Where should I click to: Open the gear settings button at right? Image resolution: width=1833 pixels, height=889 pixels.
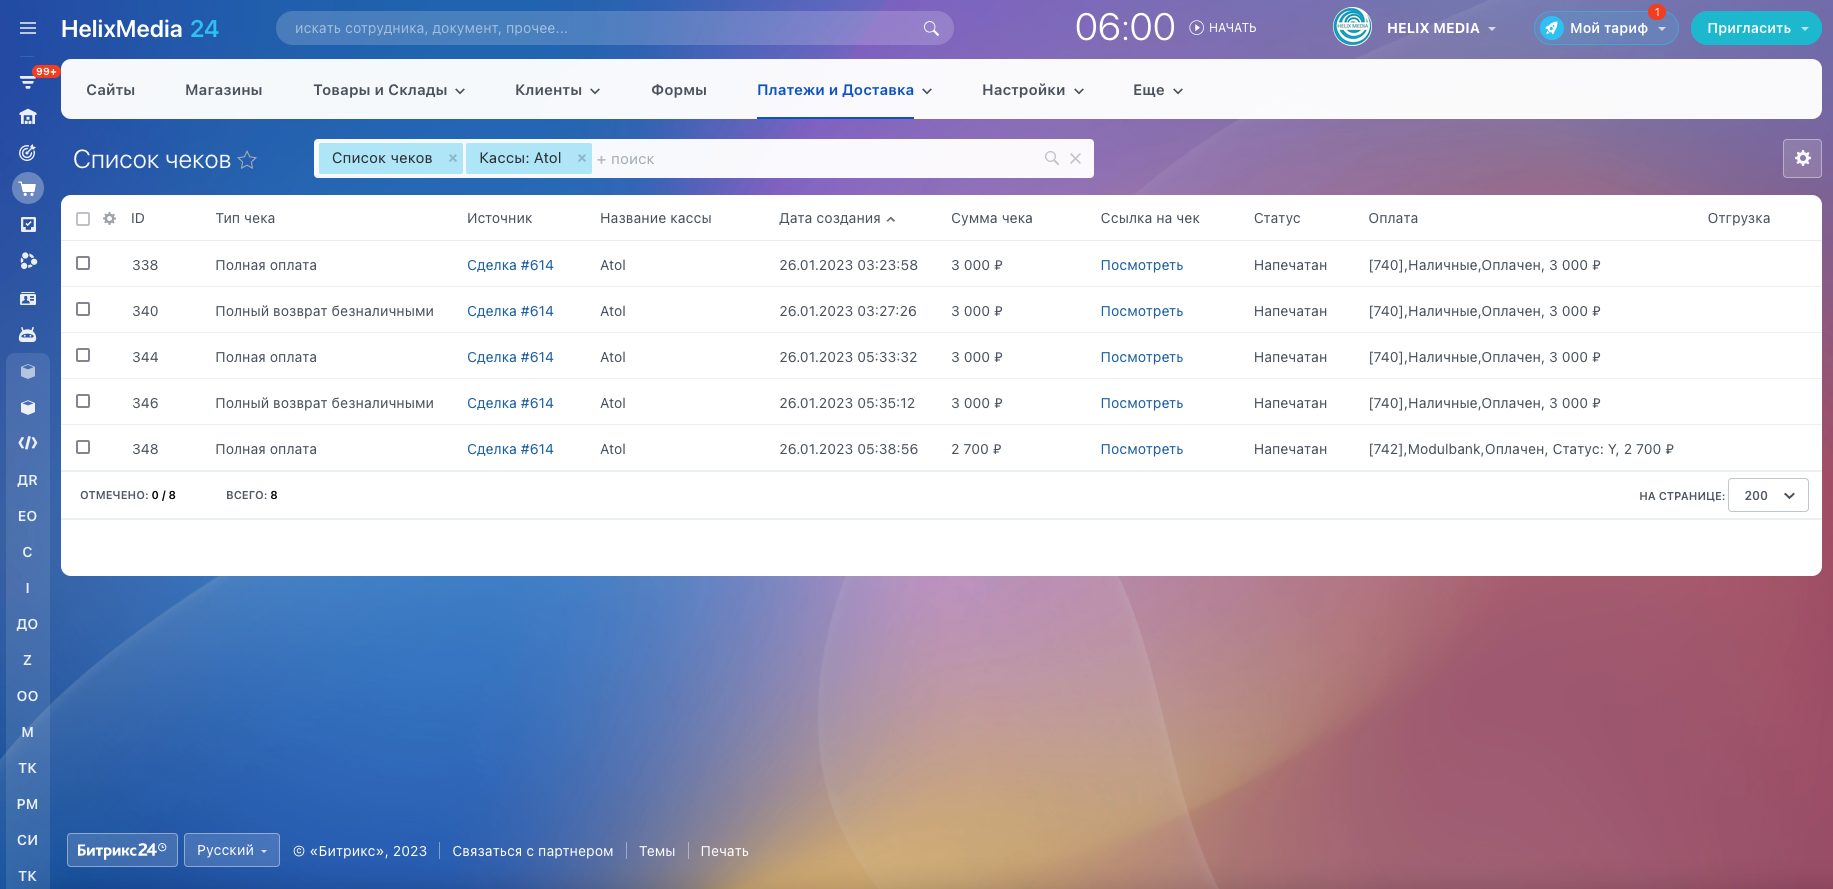pyautogui.click(x=1802, y=158)
